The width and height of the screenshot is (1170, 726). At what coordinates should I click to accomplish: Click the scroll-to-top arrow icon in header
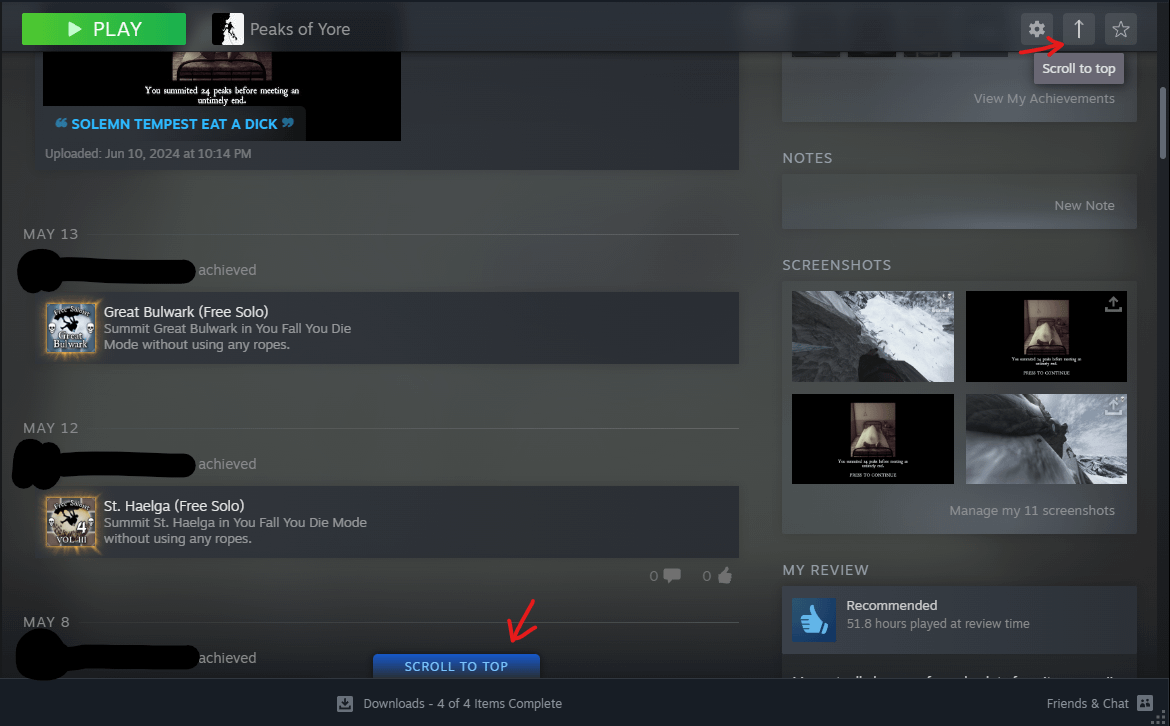click(1079, 29)
